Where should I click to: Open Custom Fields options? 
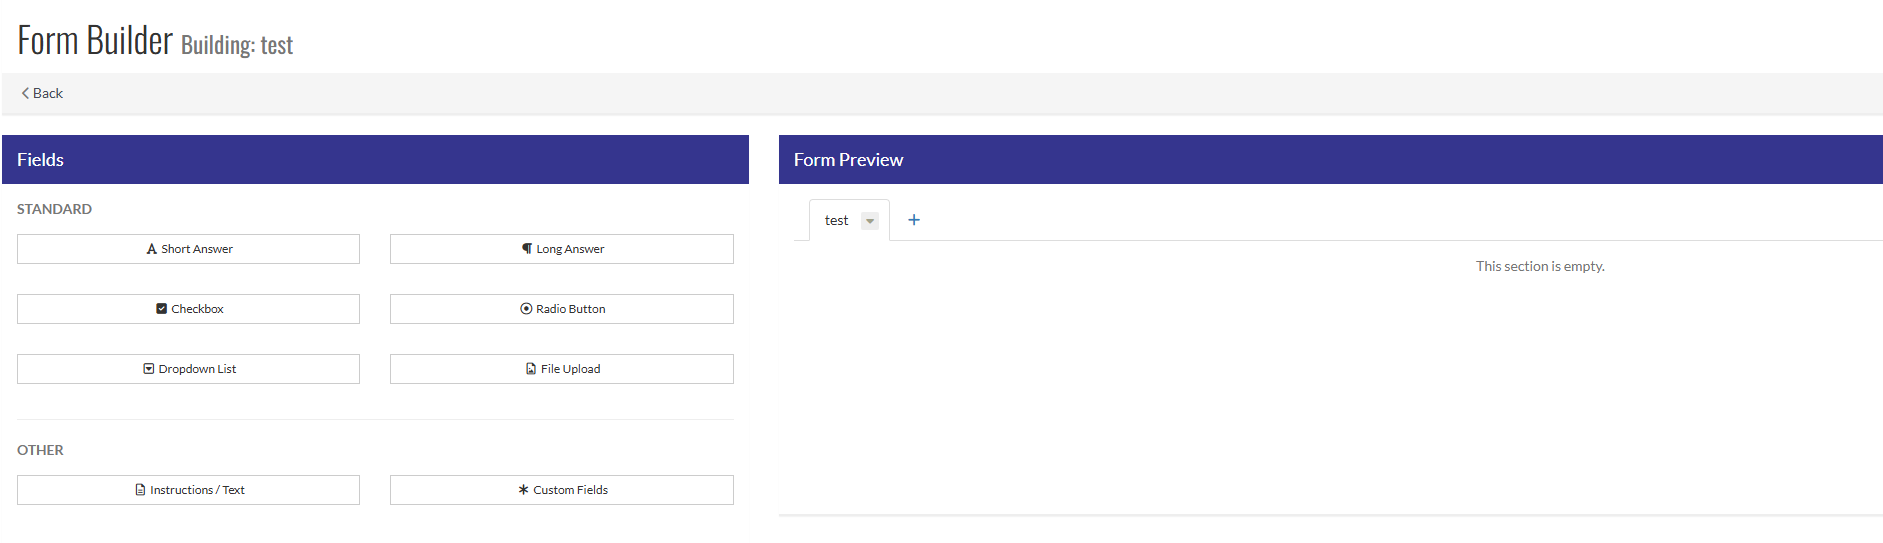pyautogui.click(x=562, y=490)
